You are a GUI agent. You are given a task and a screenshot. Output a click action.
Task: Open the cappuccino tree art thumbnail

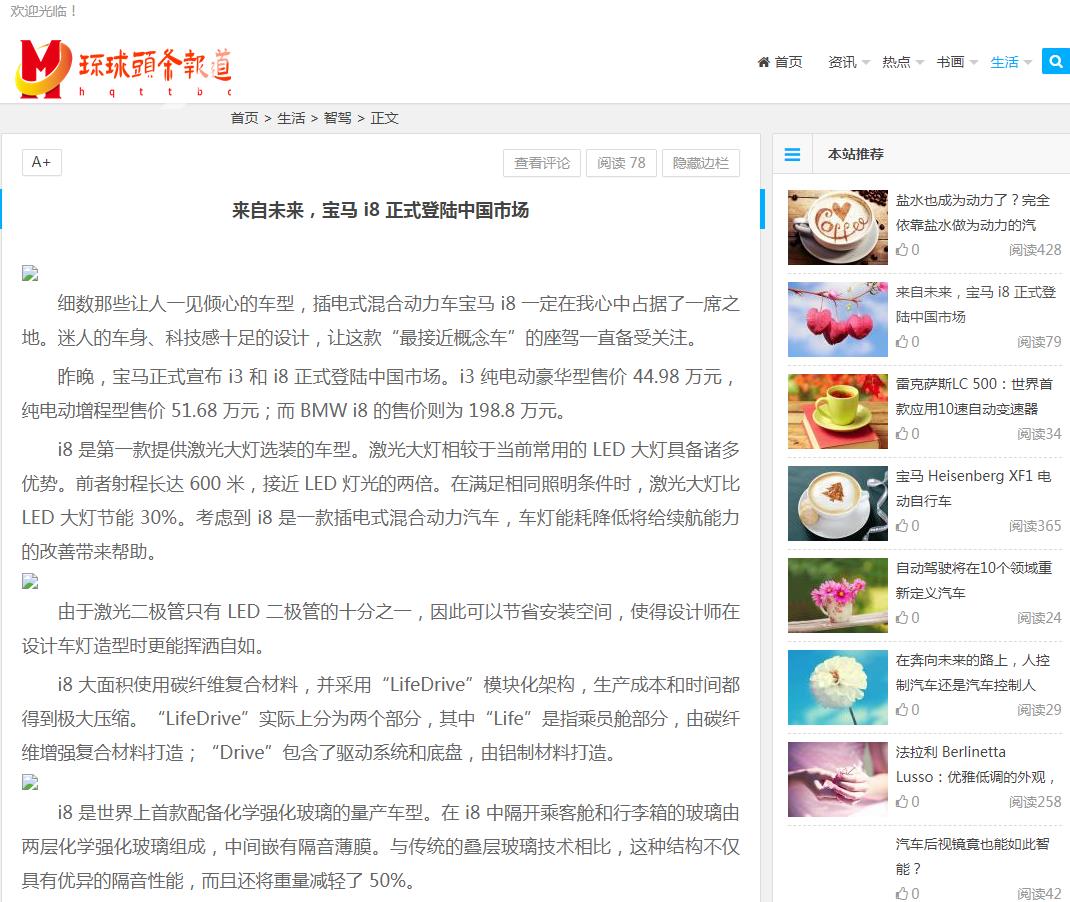tap(838, 504)
